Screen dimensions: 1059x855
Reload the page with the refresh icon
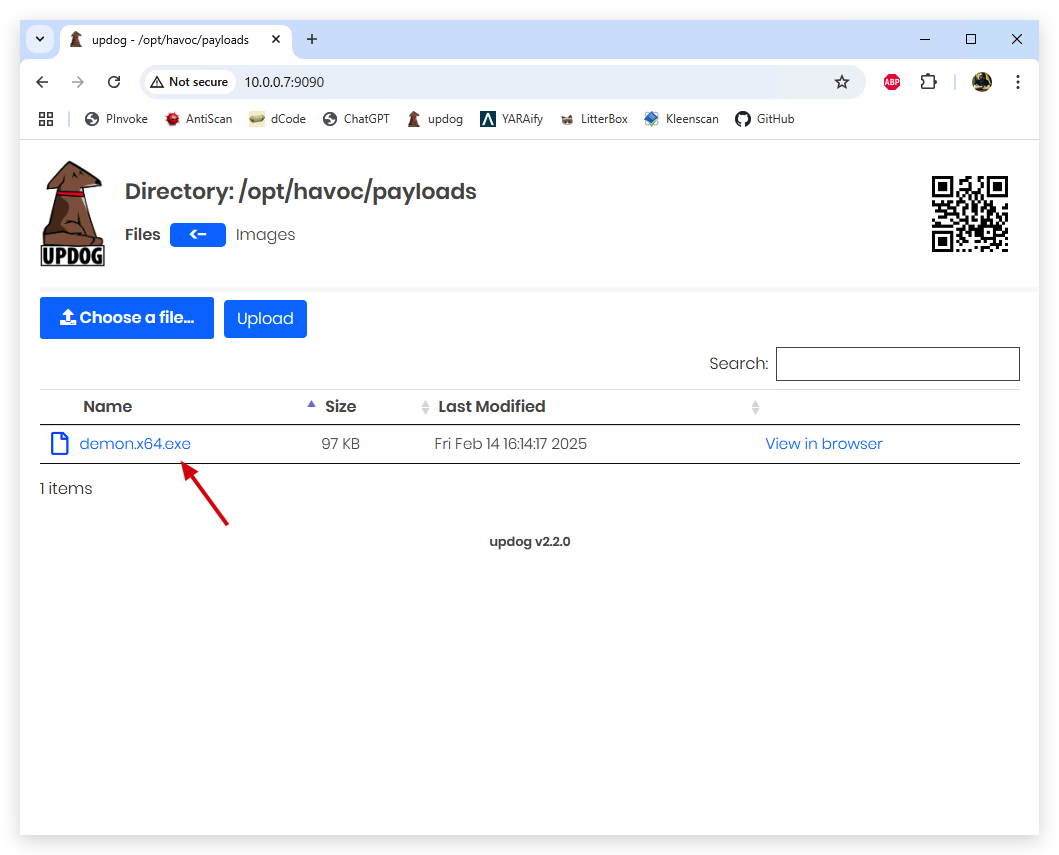pos(114,82)
